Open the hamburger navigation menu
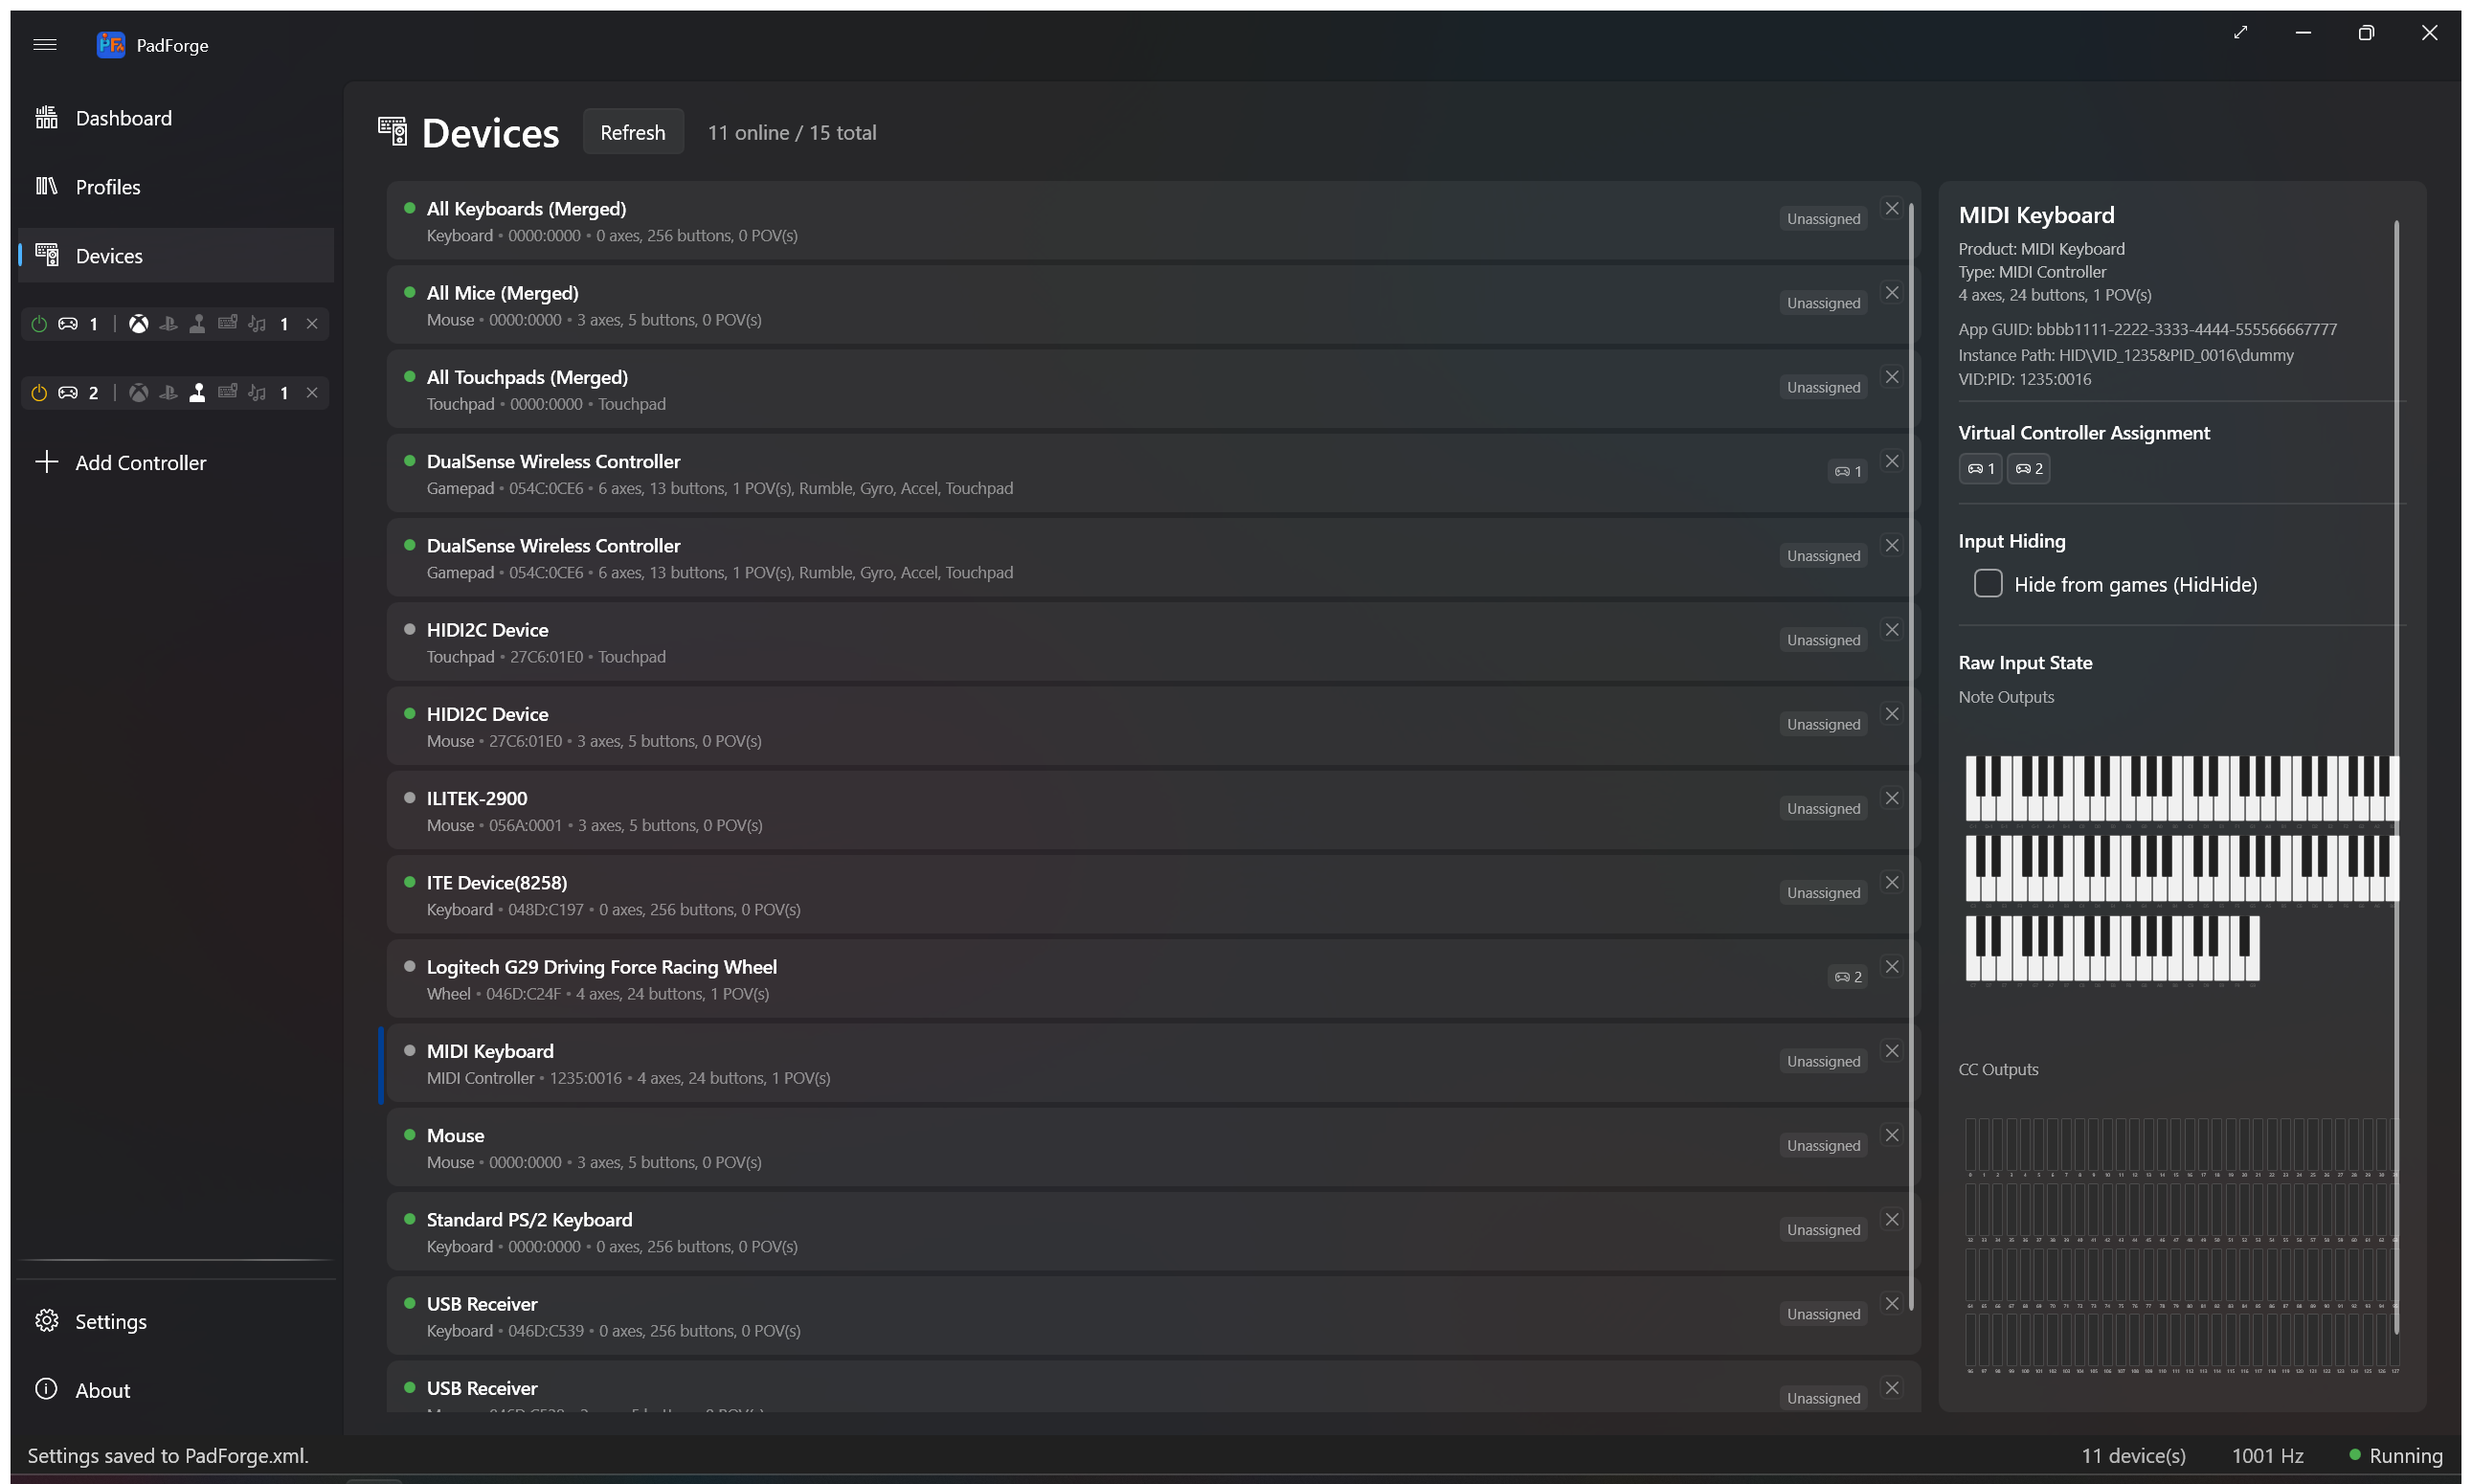2472x1484 pixels. 45,45
